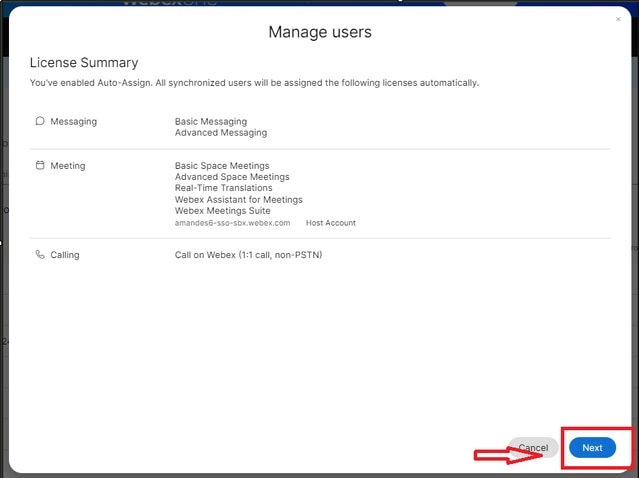
Task: Click Advanced Space Meetings text
Action: 232,176
